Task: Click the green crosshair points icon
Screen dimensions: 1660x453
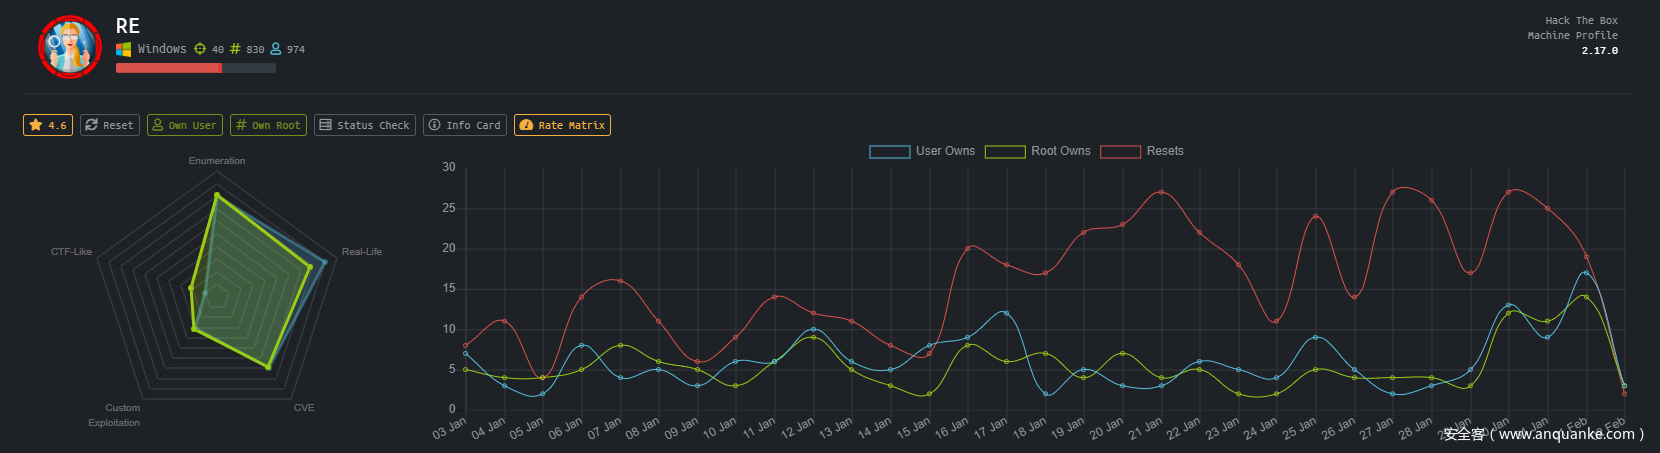Action: (200, 49)
